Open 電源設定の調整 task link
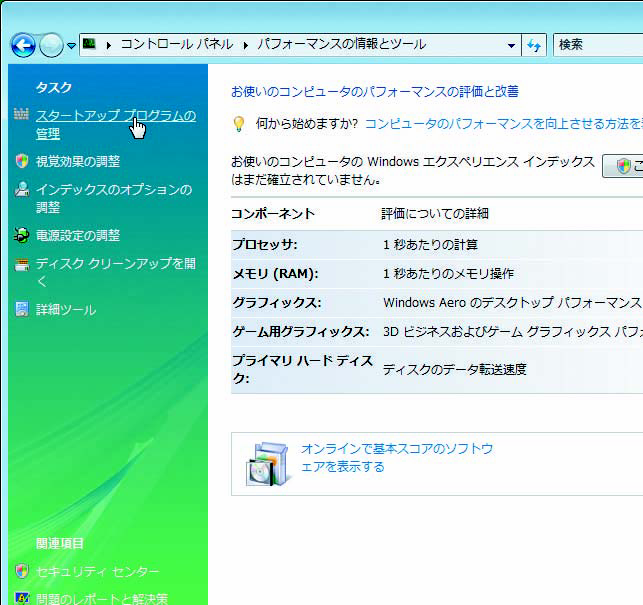Viewport: 643px width, 605px height. 78,235
